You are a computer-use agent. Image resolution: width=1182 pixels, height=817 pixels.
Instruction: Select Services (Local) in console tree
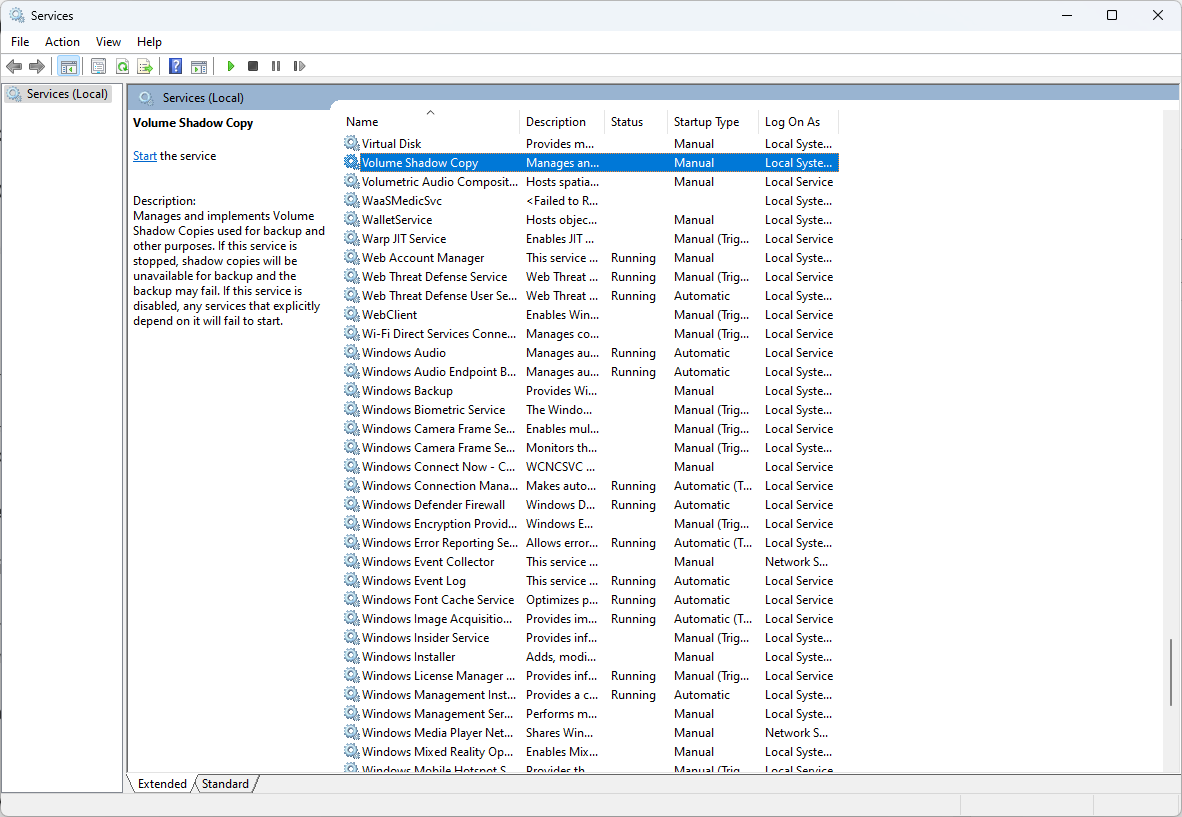pyautogui.click(x=66, y=94)
